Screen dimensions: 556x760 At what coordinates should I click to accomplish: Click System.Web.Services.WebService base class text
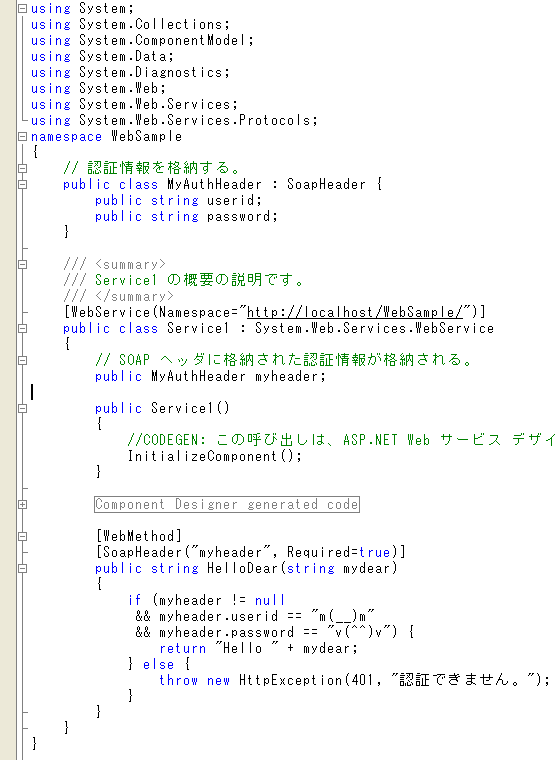(374, 328)
